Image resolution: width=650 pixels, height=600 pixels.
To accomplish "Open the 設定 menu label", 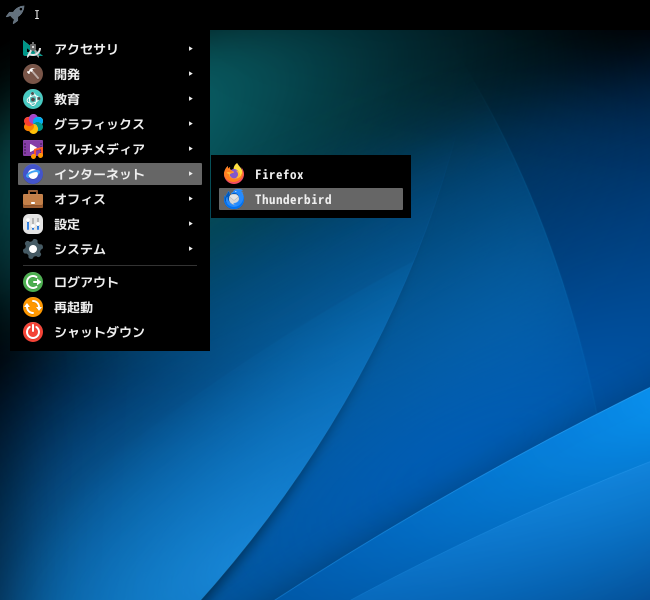I will click(x=67, y=224).
